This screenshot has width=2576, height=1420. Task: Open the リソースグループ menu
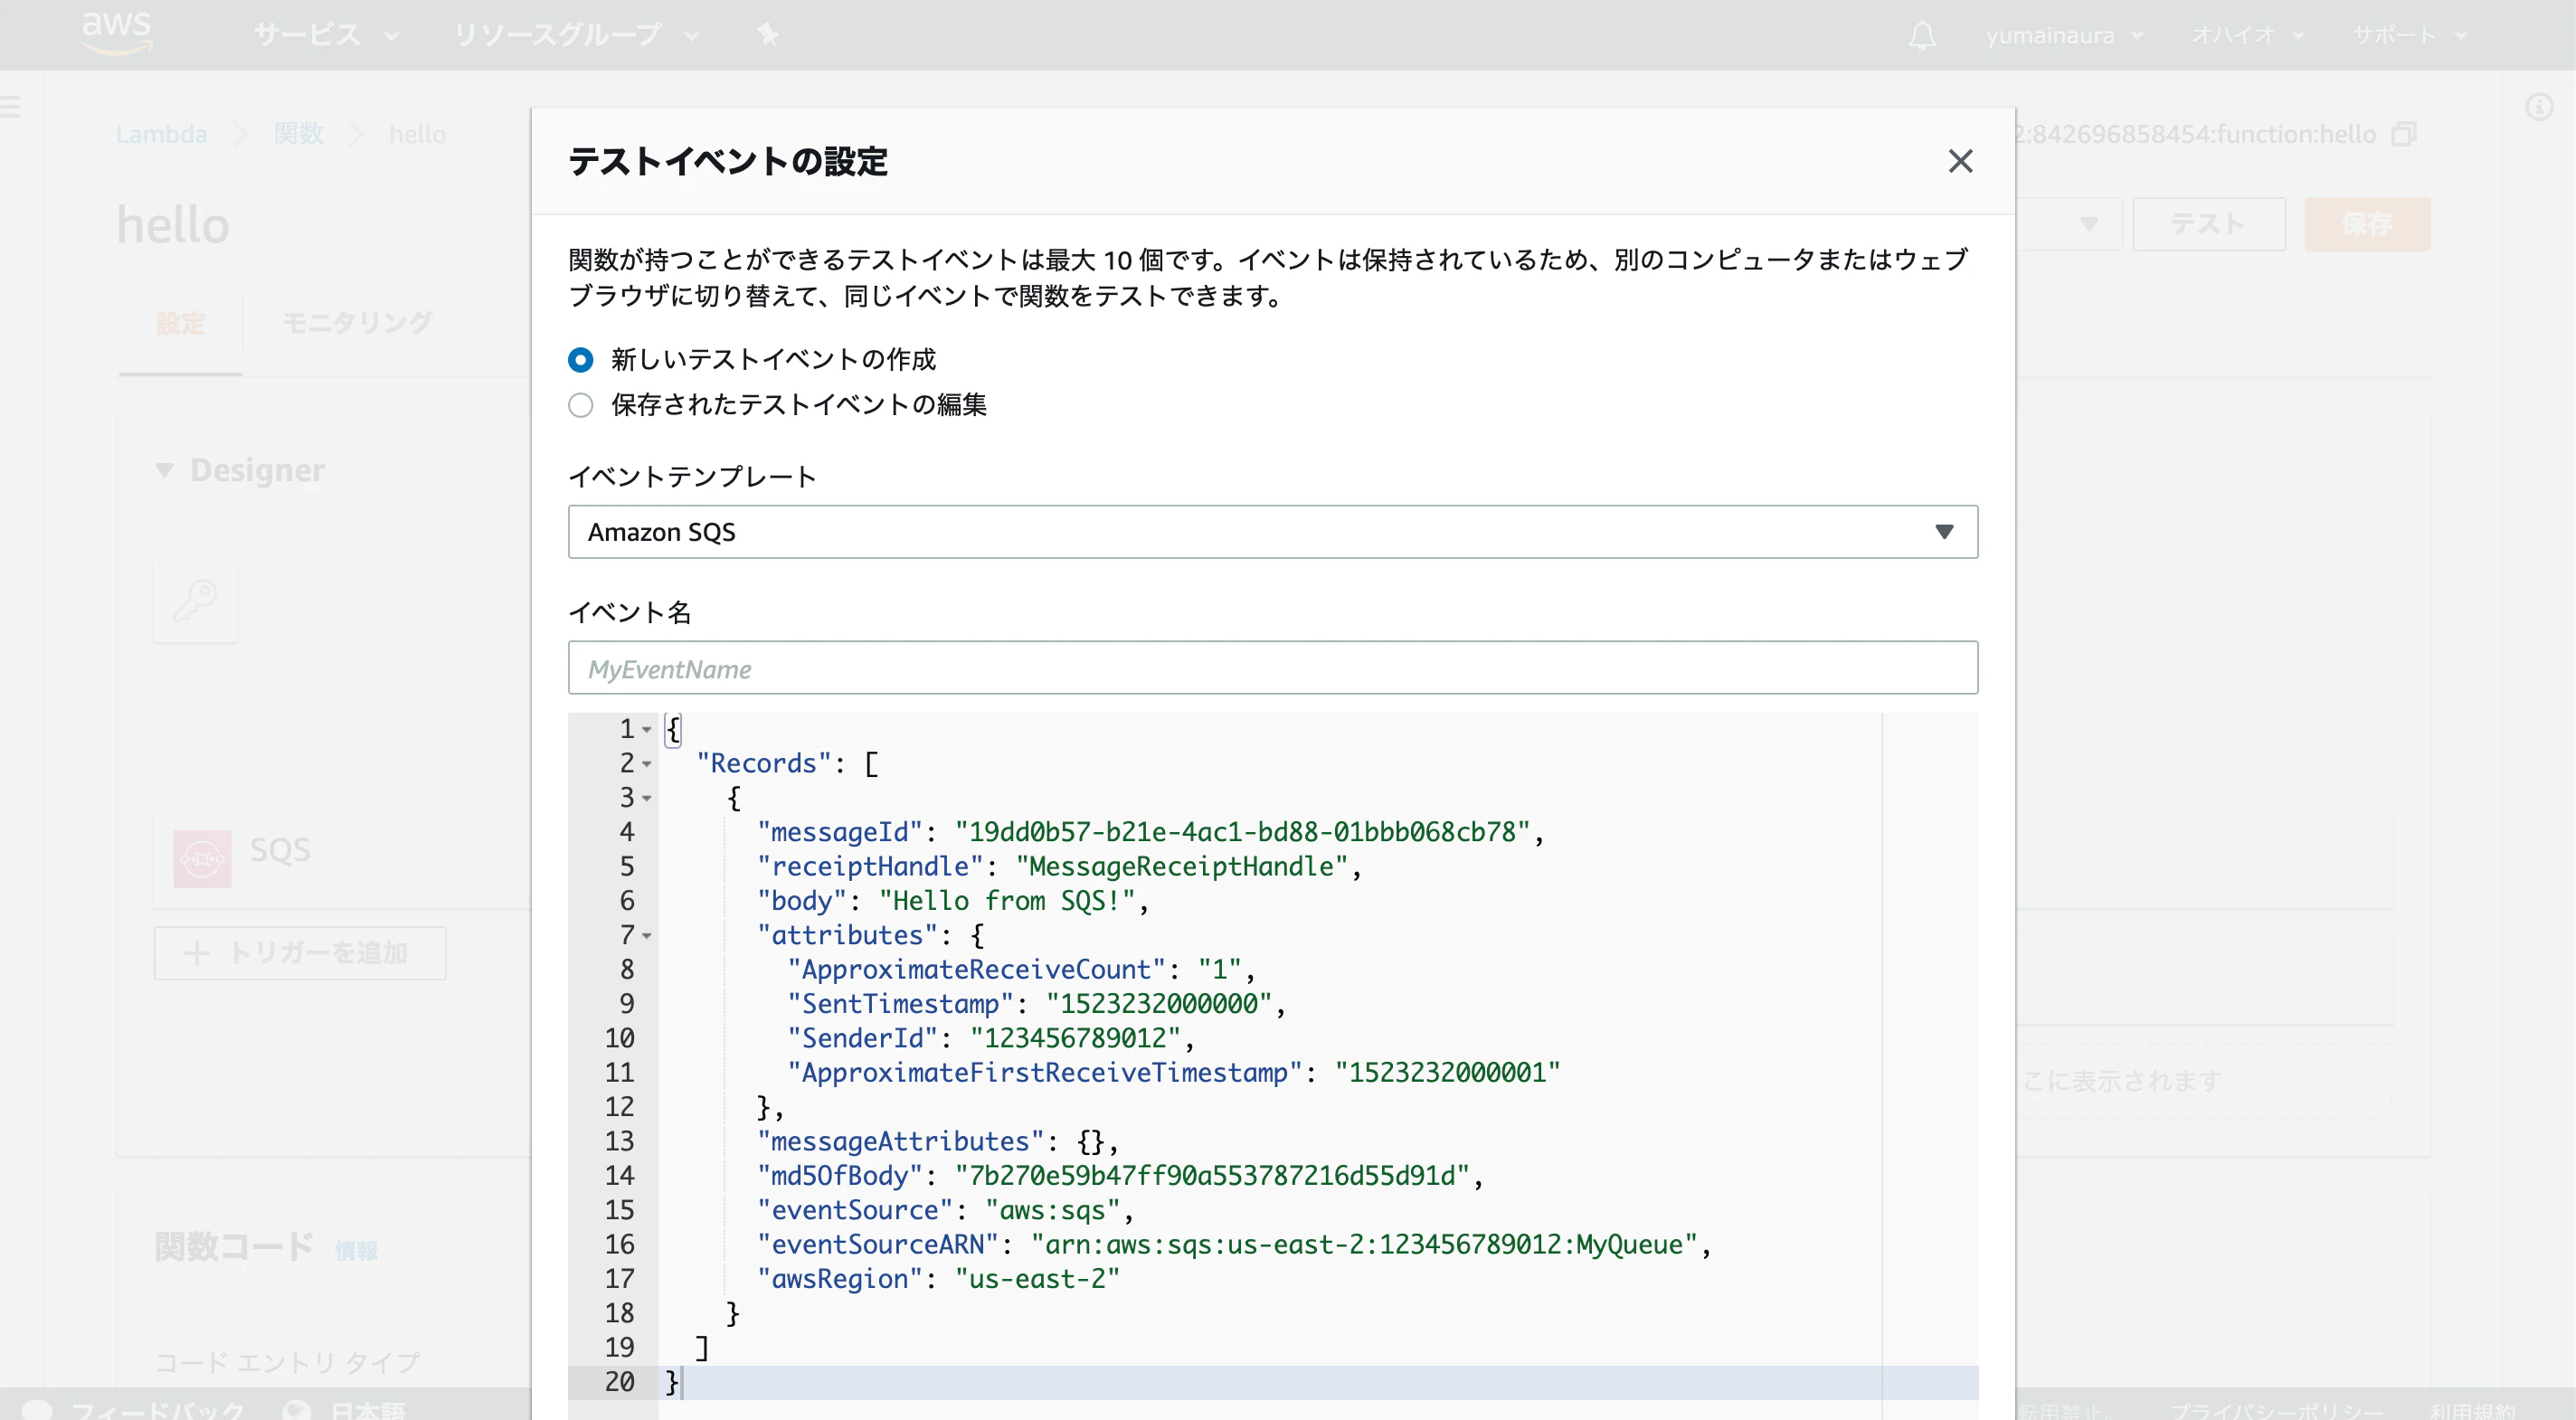[x=576, y=36]
